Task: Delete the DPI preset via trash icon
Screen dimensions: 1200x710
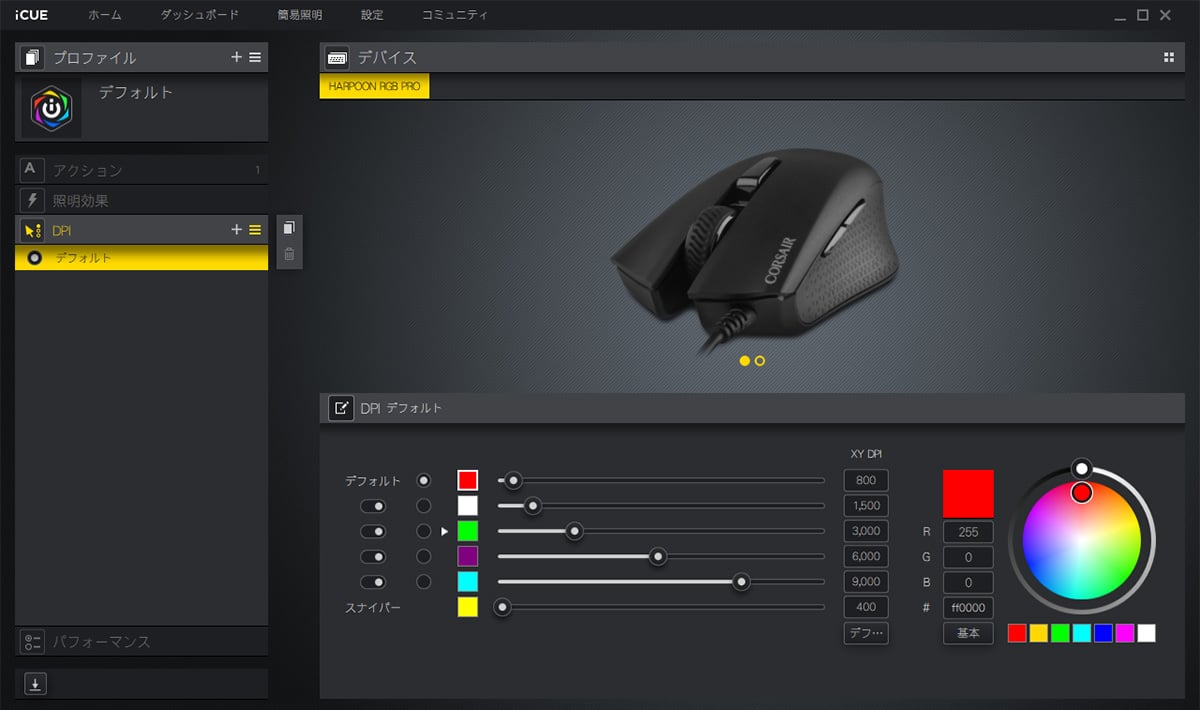Action: tap(289, 254)
